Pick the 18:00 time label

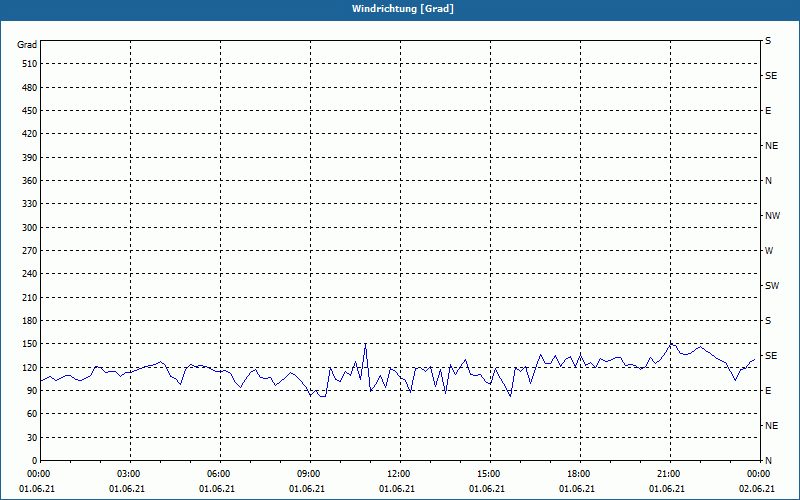click(x=580, y=473)
